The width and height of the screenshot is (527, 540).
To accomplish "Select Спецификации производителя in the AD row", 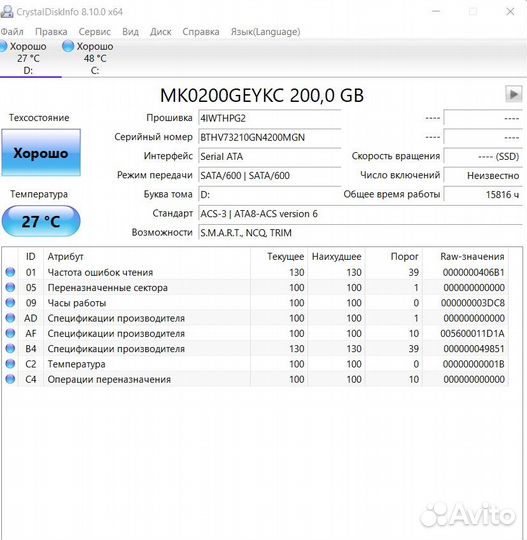I will coord(116,318).
